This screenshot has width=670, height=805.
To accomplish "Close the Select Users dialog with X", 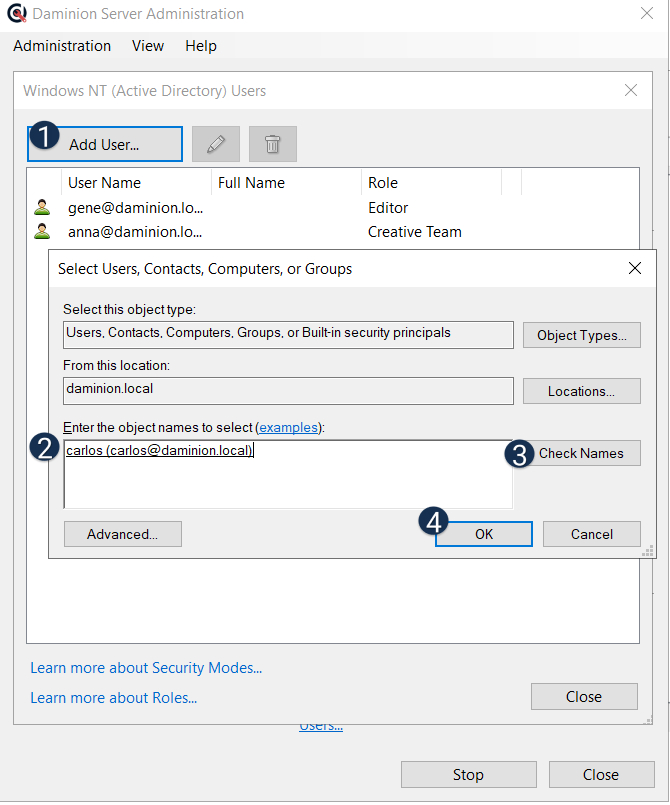I will click(634, 268).
